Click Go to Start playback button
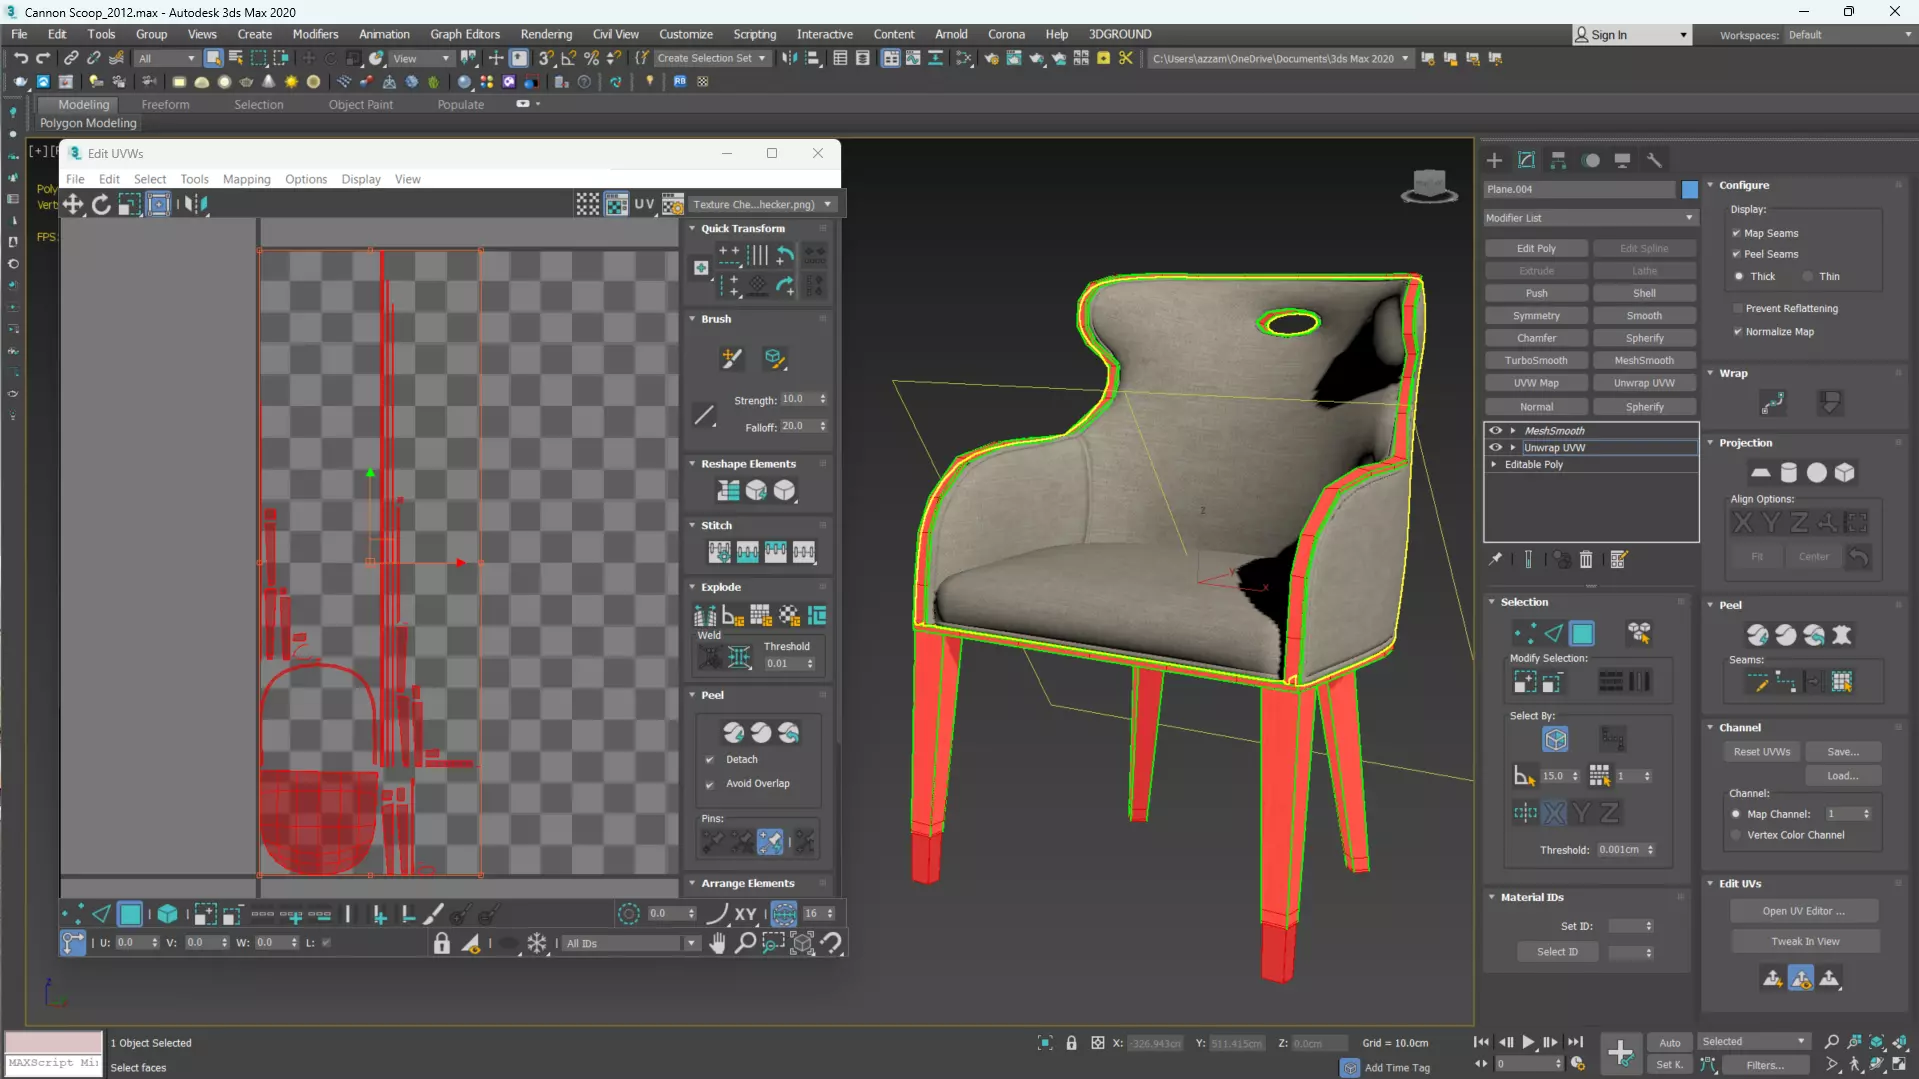This screenshot has width=1919, height=1079. click(1481, 1042)
